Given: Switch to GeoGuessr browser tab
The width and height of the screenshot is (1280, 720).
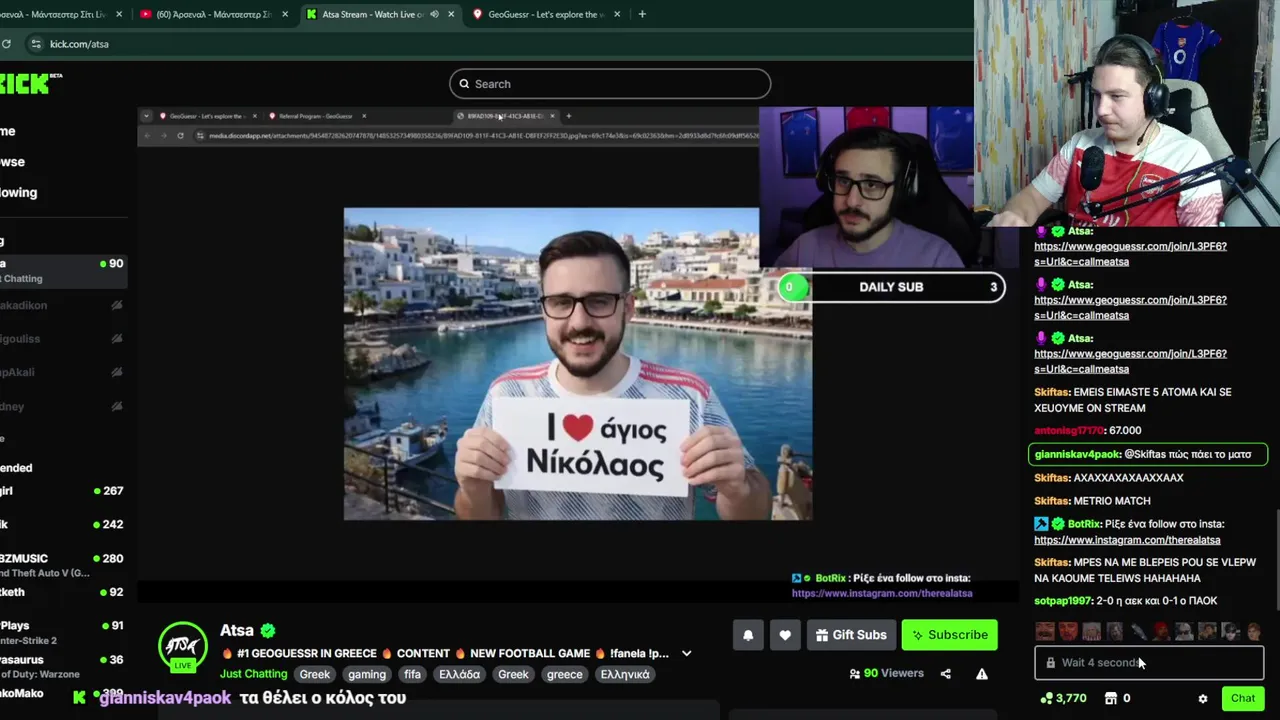Looking at the screenshot, I should (x=547, y=14).
